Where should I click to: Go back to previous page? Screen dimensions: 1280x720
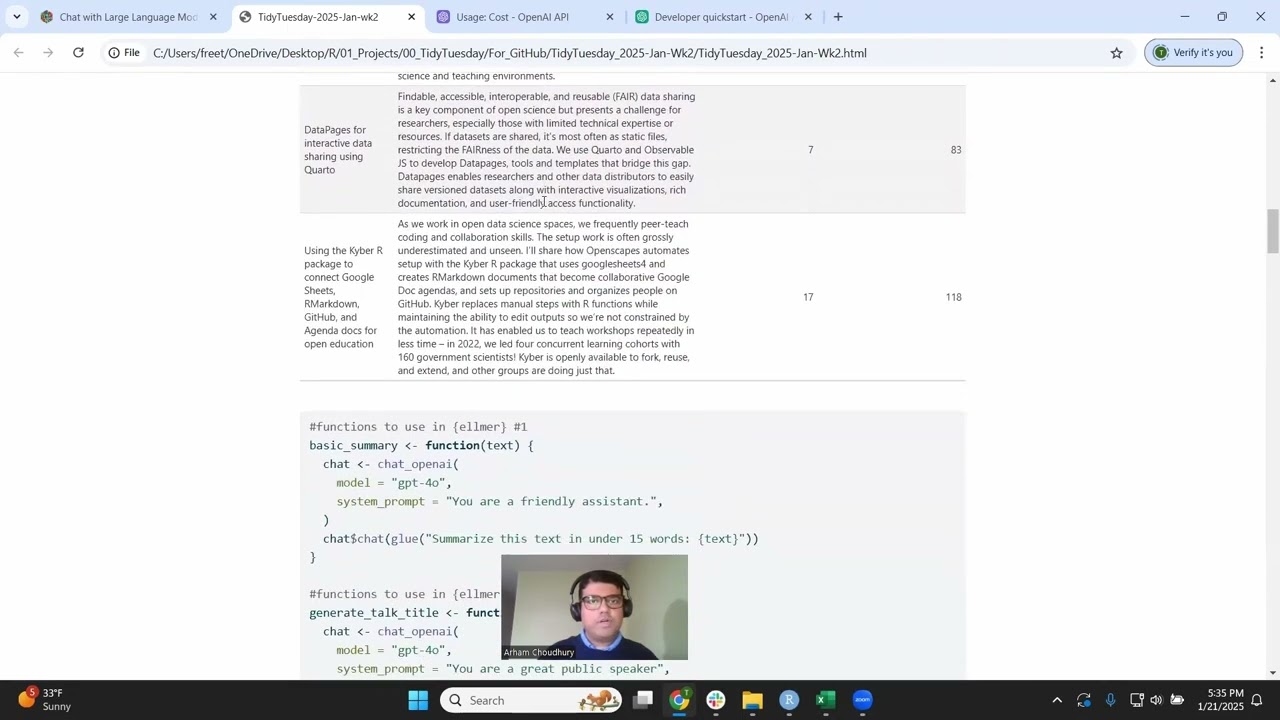(18, 53)
